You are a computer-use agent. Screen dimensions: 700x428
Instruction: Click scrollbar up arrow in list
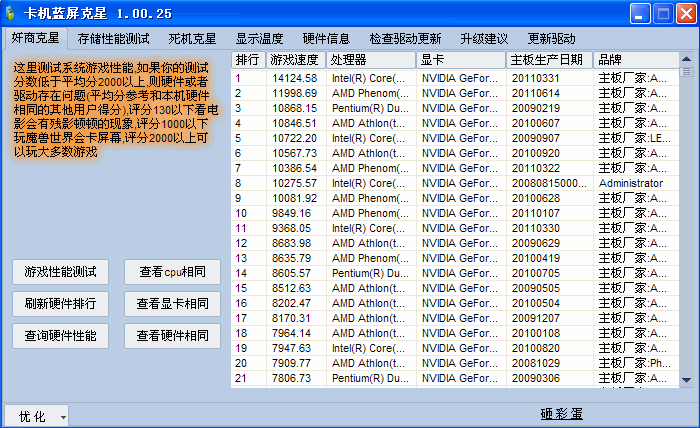687,59
